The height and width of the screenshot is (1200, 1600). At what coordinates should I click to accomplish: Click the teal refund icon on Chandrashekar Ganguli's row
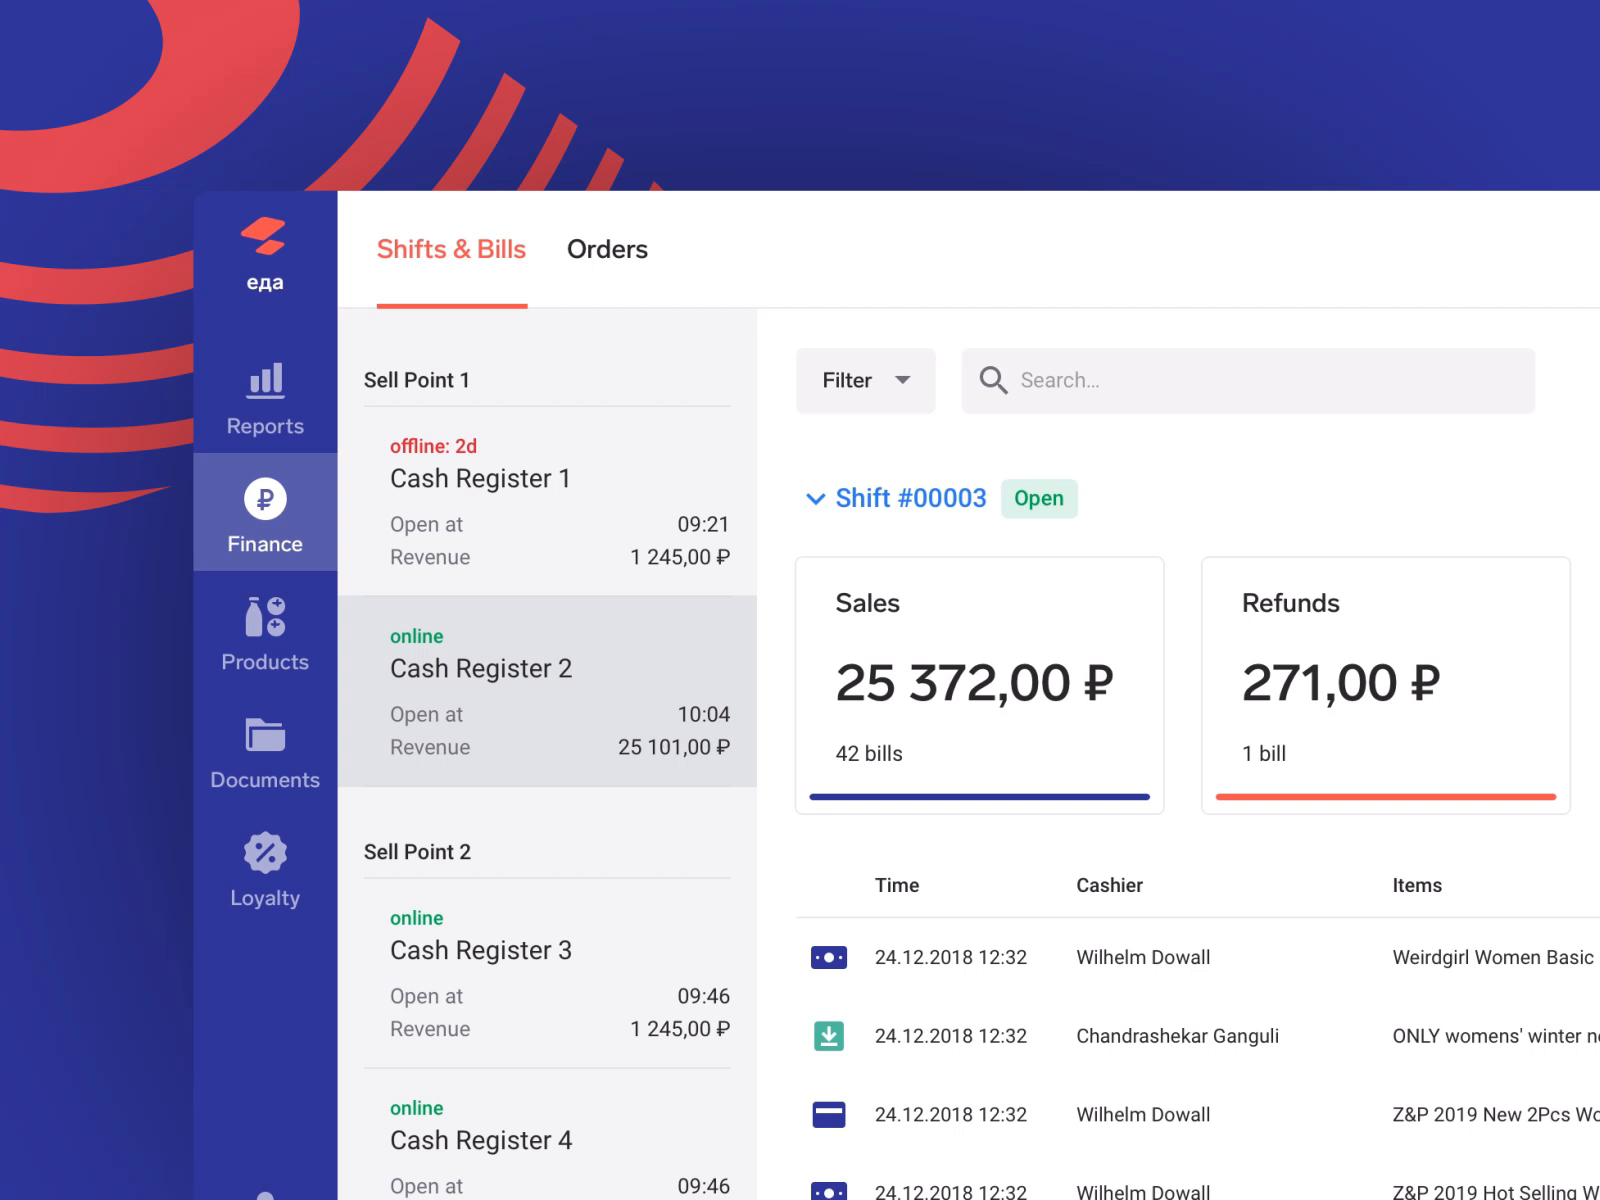point(828,1035)
